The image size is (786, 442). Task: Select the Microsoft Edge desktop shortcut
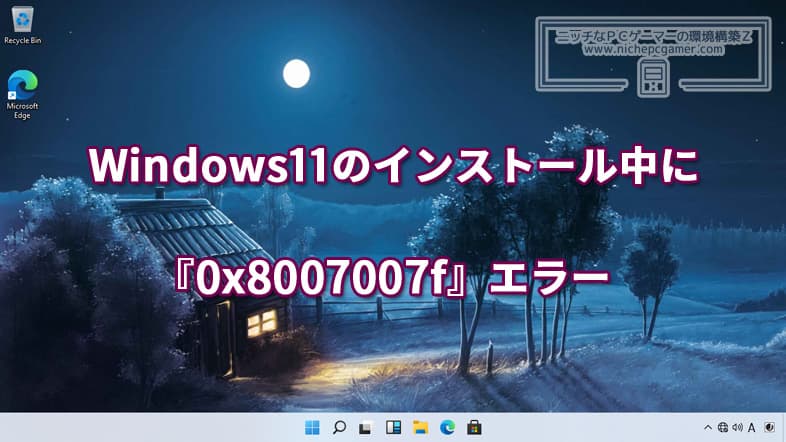pos(22,95)
